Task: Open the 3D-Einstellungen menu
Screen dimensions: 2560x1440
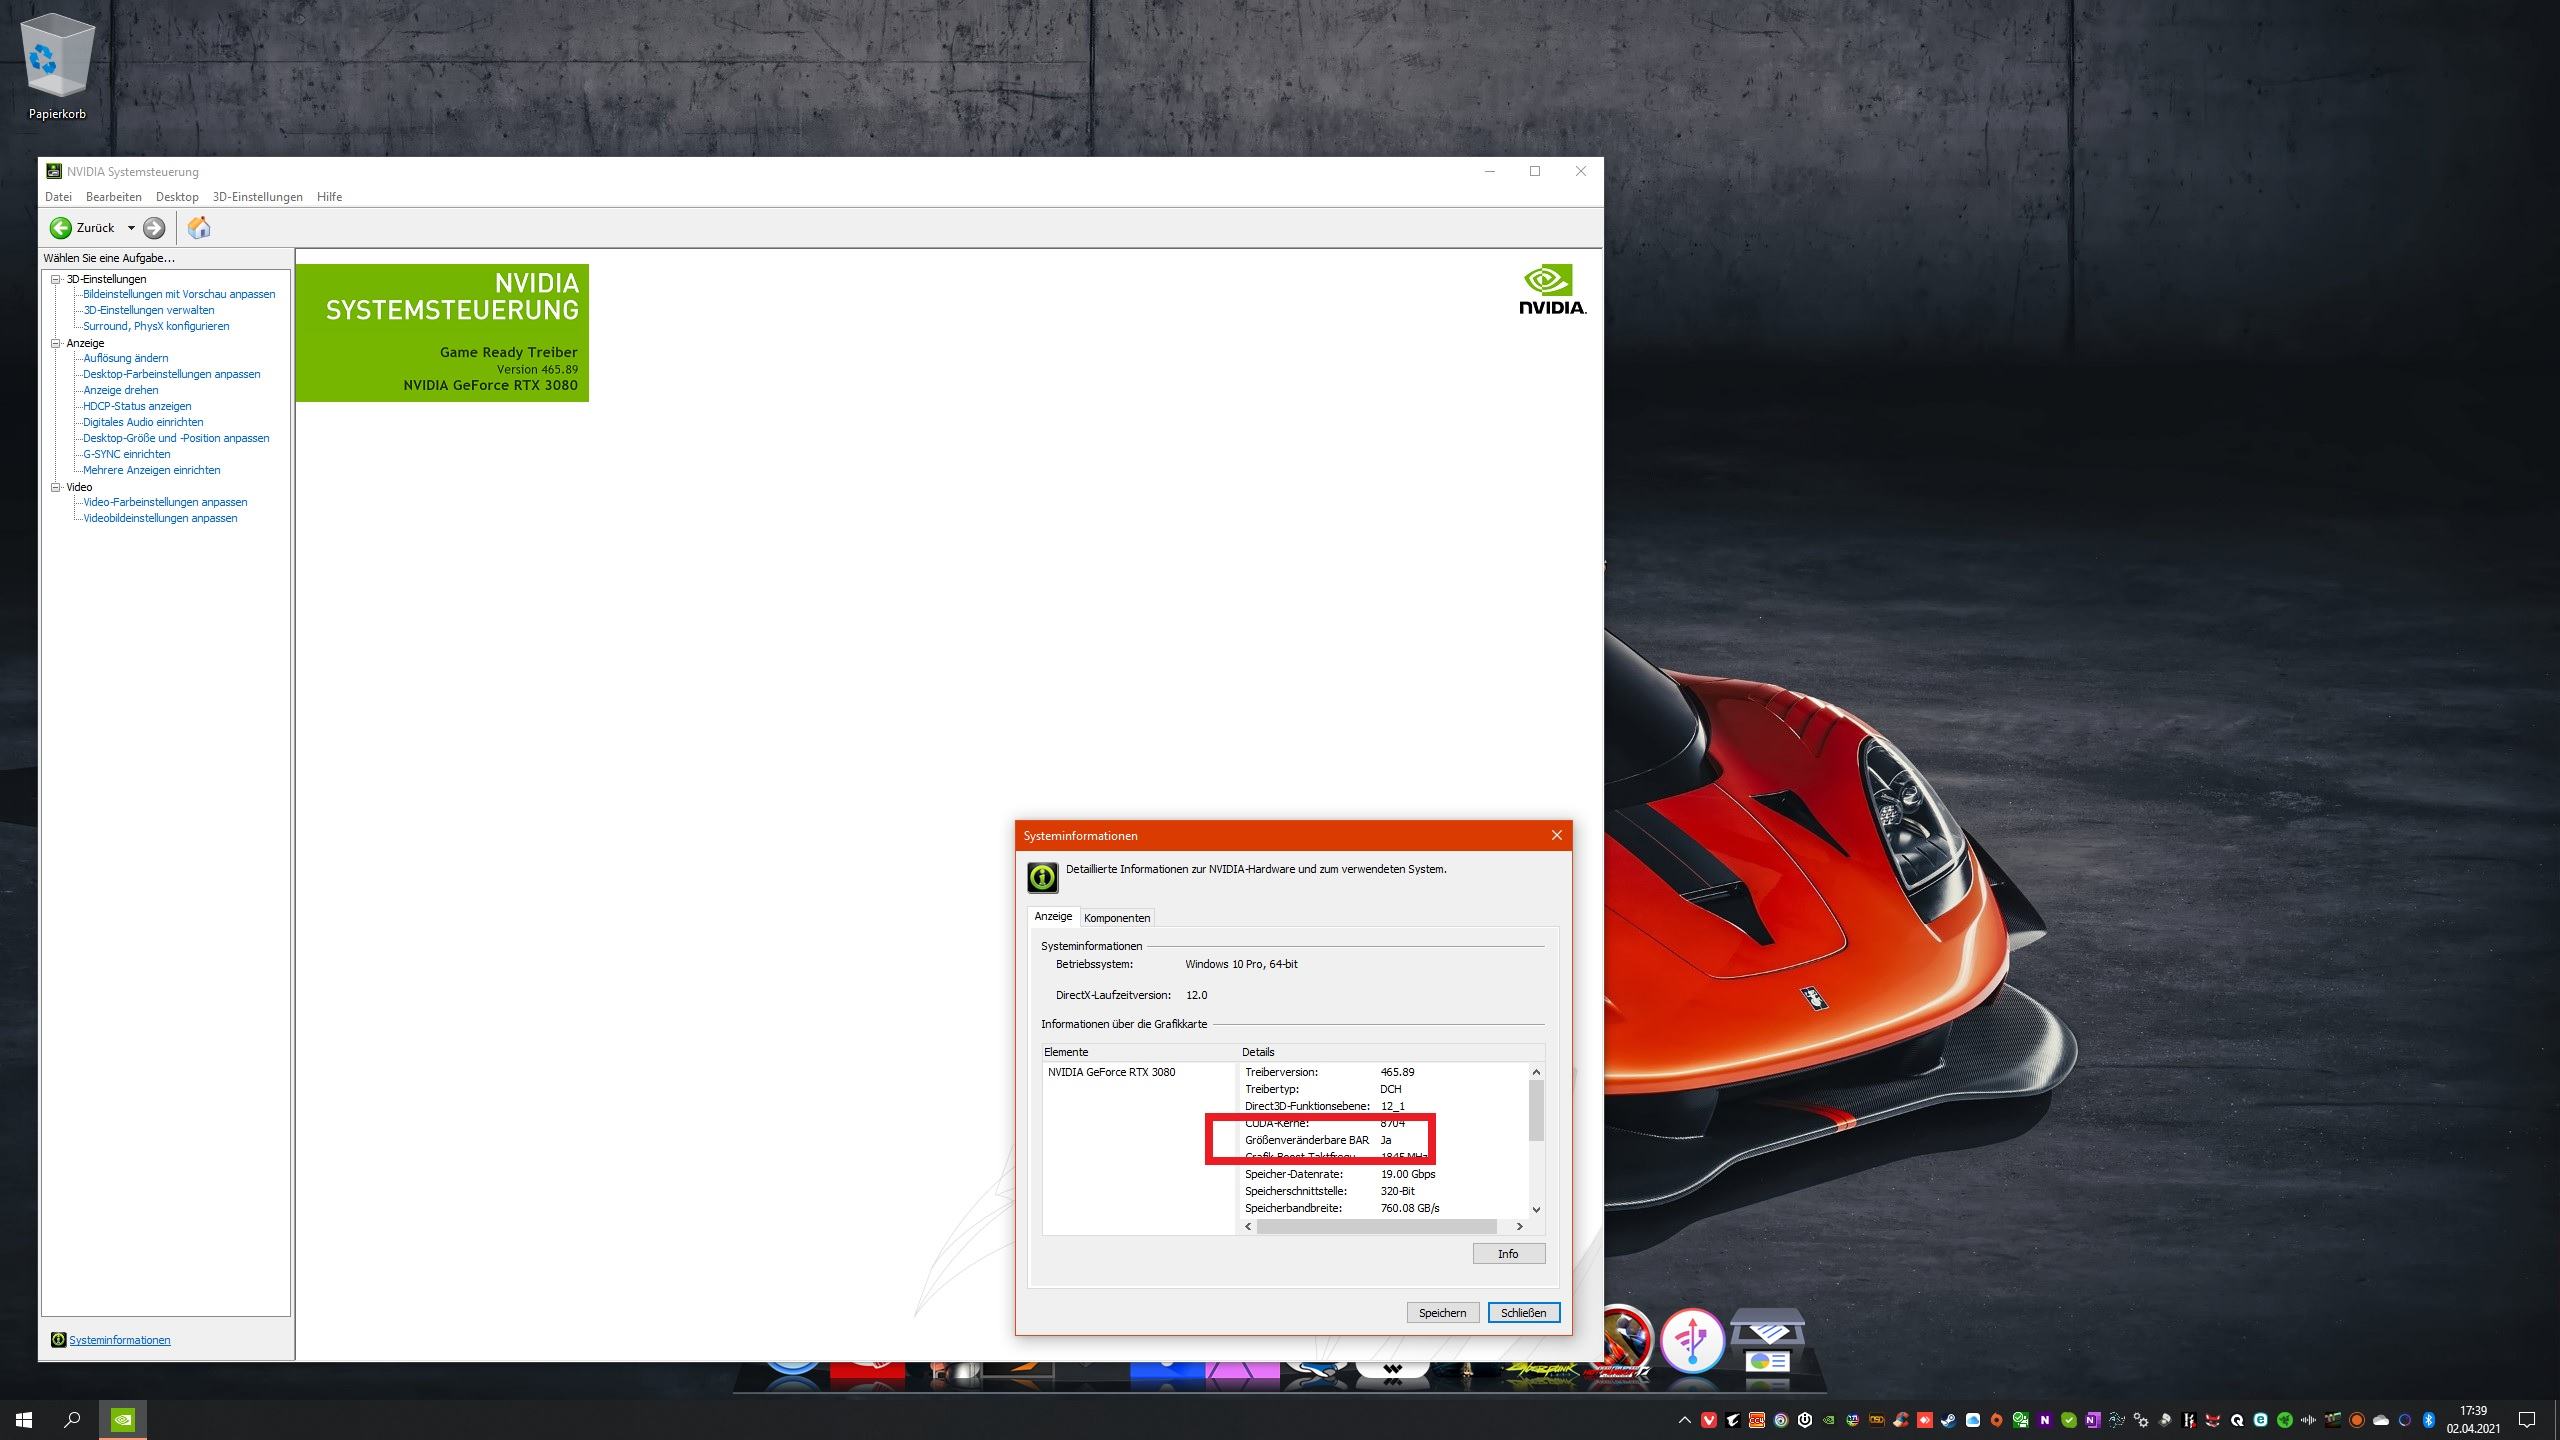Action: coord(257,197)
